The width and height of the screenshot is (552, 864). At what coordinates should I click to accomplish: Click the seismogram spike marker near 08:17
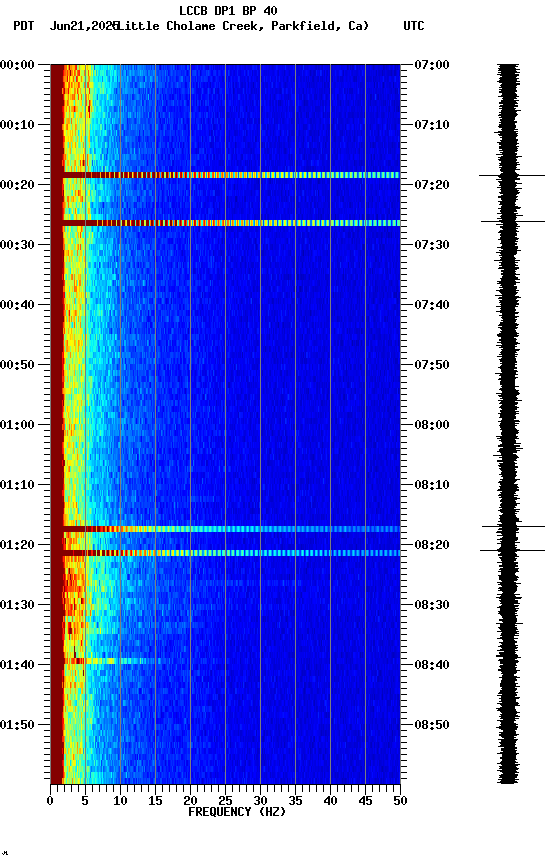(513, 527)
